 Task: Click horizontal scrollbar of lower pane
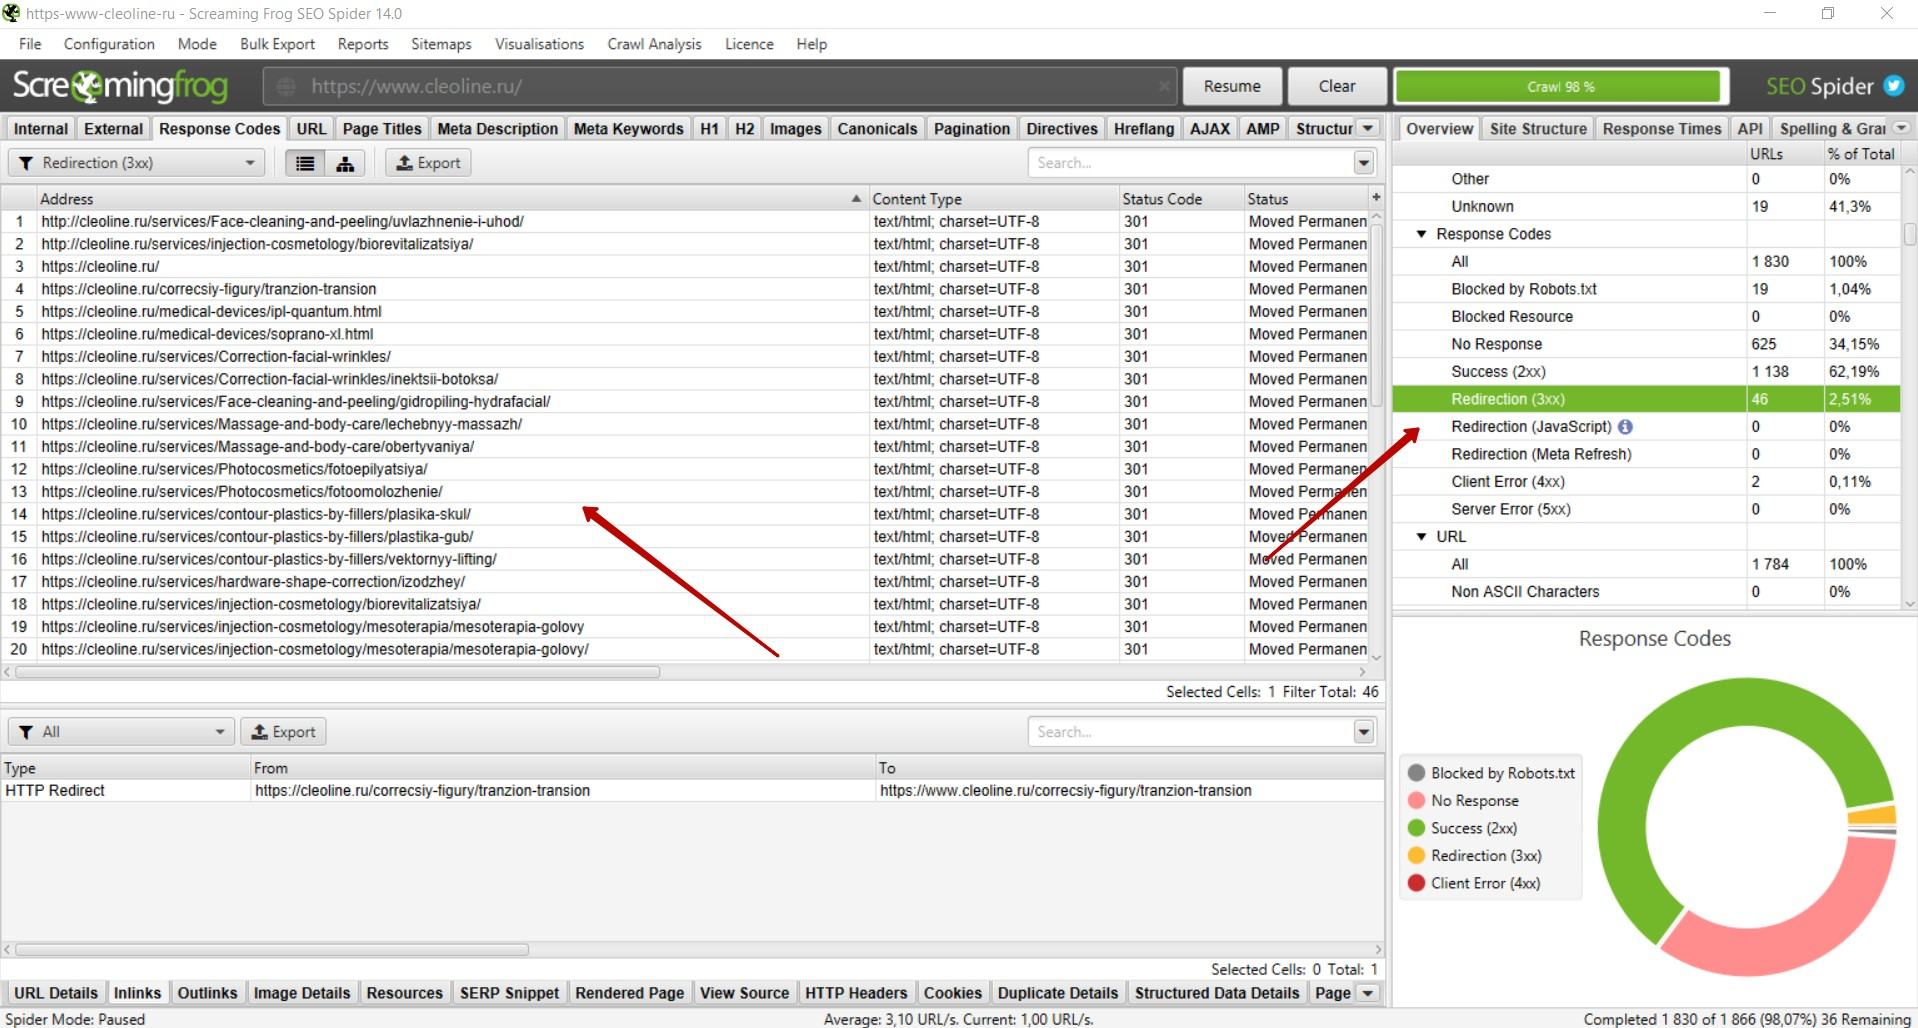pos(272,950)
